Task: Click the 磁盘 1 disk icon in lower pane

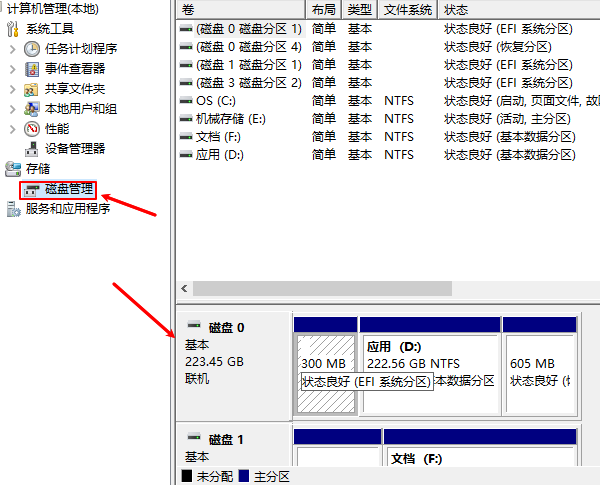Action: [x=194, y=437]
